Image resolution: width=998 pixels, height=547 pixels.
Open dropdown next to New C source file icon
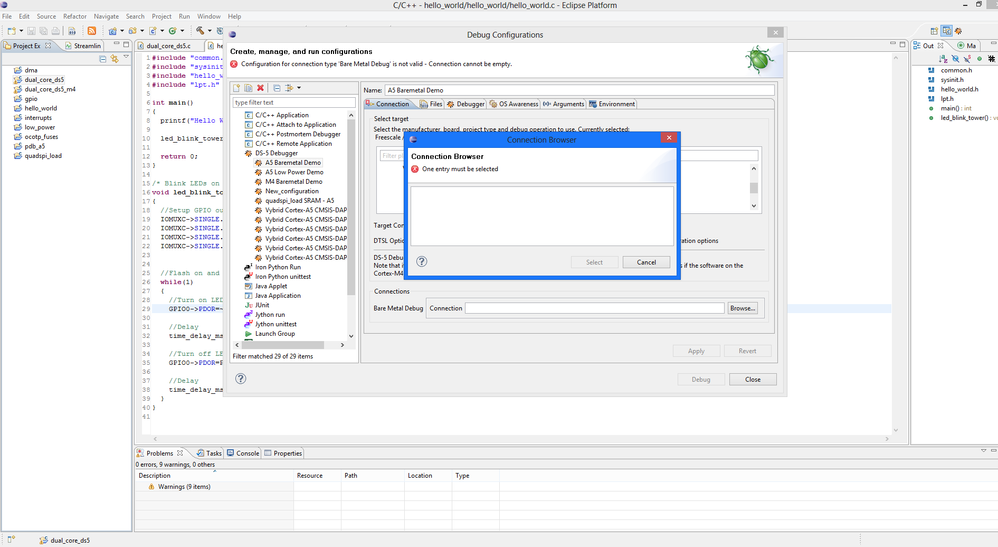pos(162,31)
